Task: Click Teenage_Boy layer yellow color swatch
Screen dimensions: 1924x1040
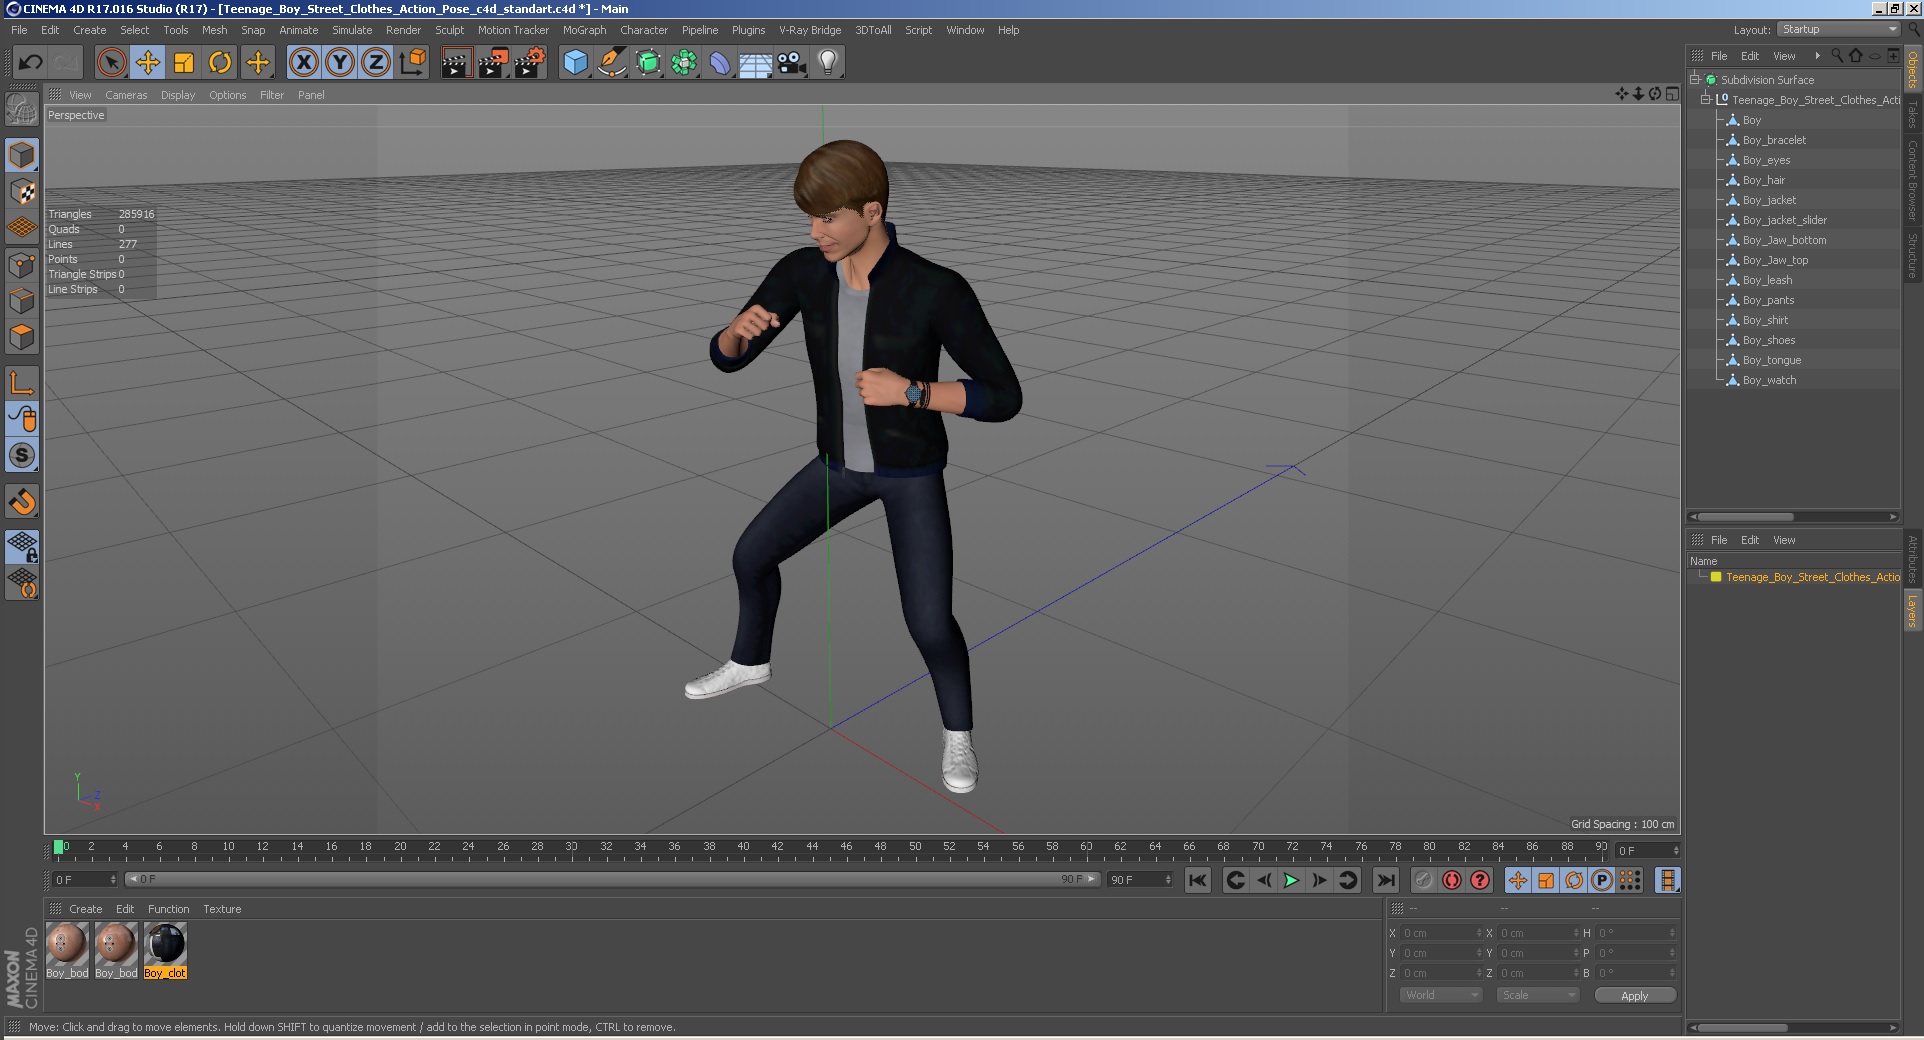Action: coord(1716,577)
